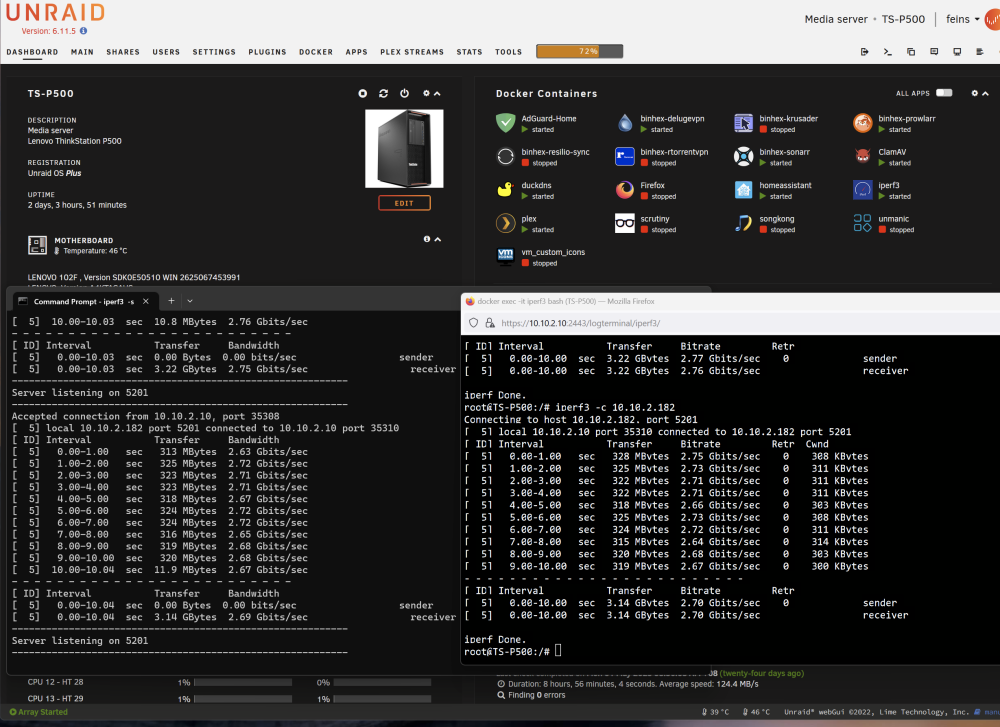Open new tab in Command Prompt window

pos(171,300)
